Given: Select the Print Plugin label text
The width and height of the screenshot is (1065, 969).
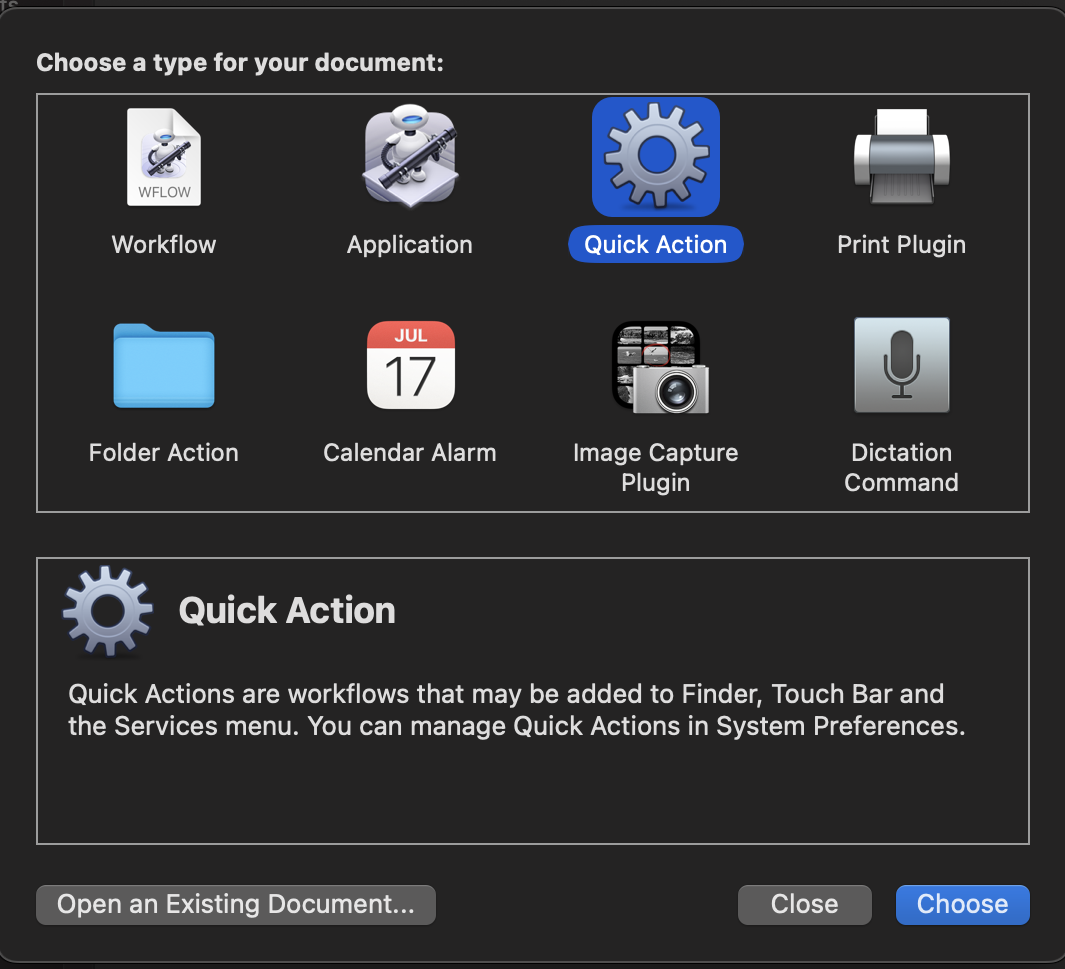Looking at the screenshot, I should (x=901, y=244).
